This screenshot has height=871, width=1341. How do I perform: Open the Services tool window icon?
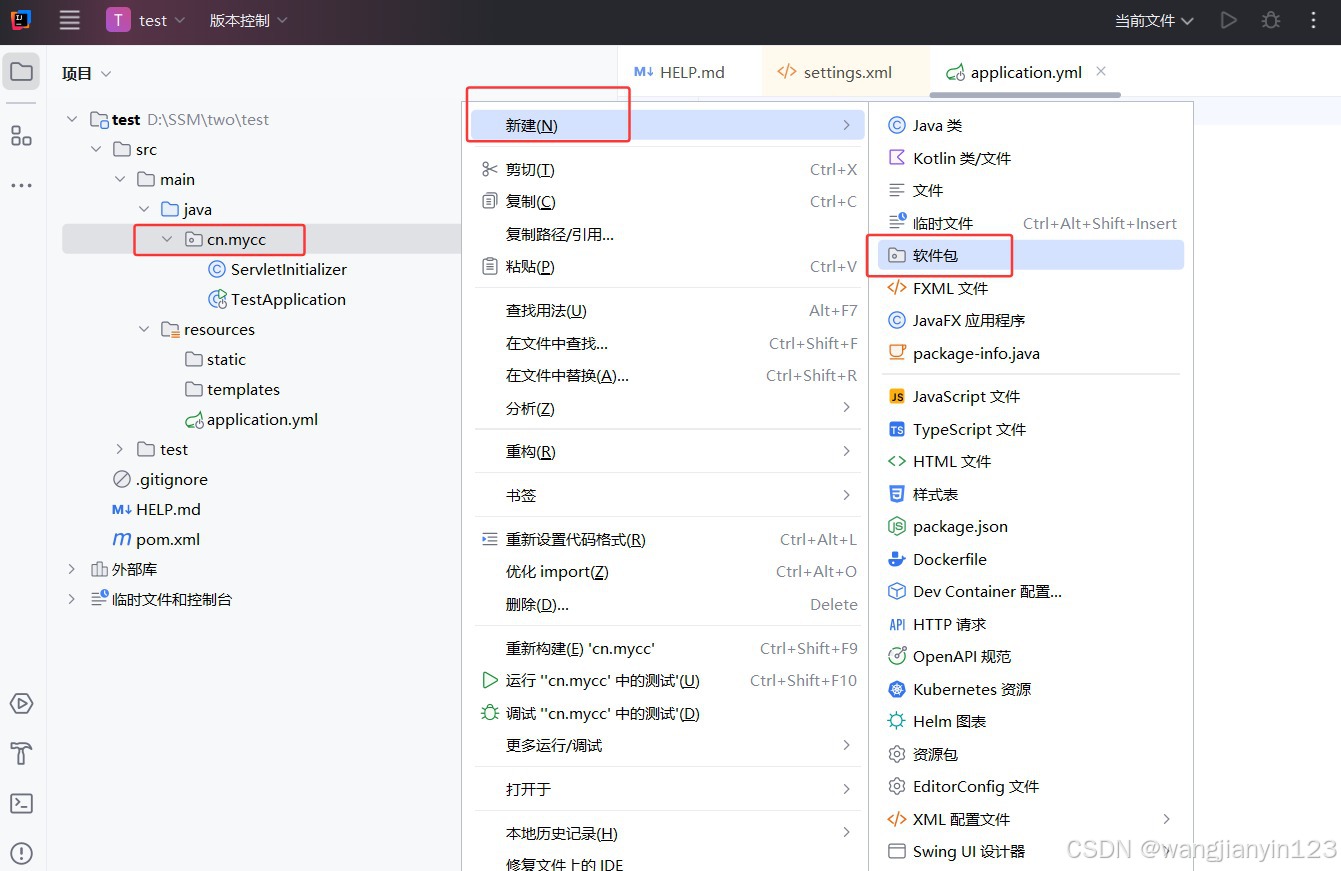(21, 704)
